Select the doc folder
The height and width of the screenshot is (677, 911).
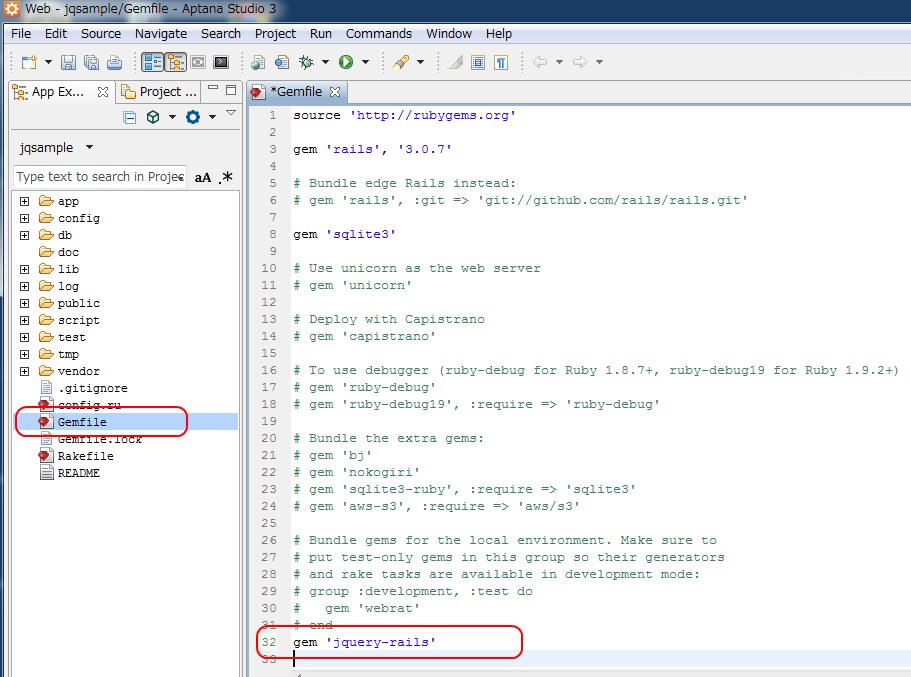(x=68, y=252)
